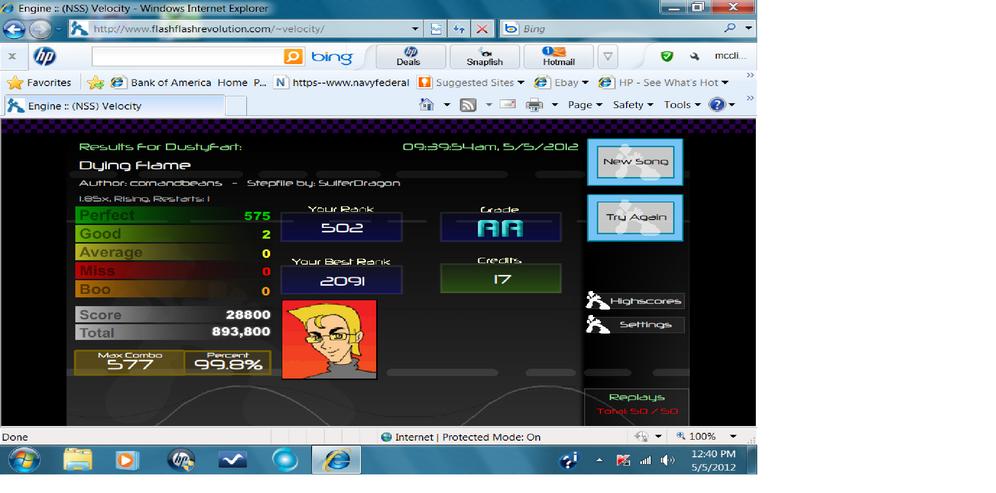Open the Highscores link
This screenshot has height=493, width=996.
(635, 301)
